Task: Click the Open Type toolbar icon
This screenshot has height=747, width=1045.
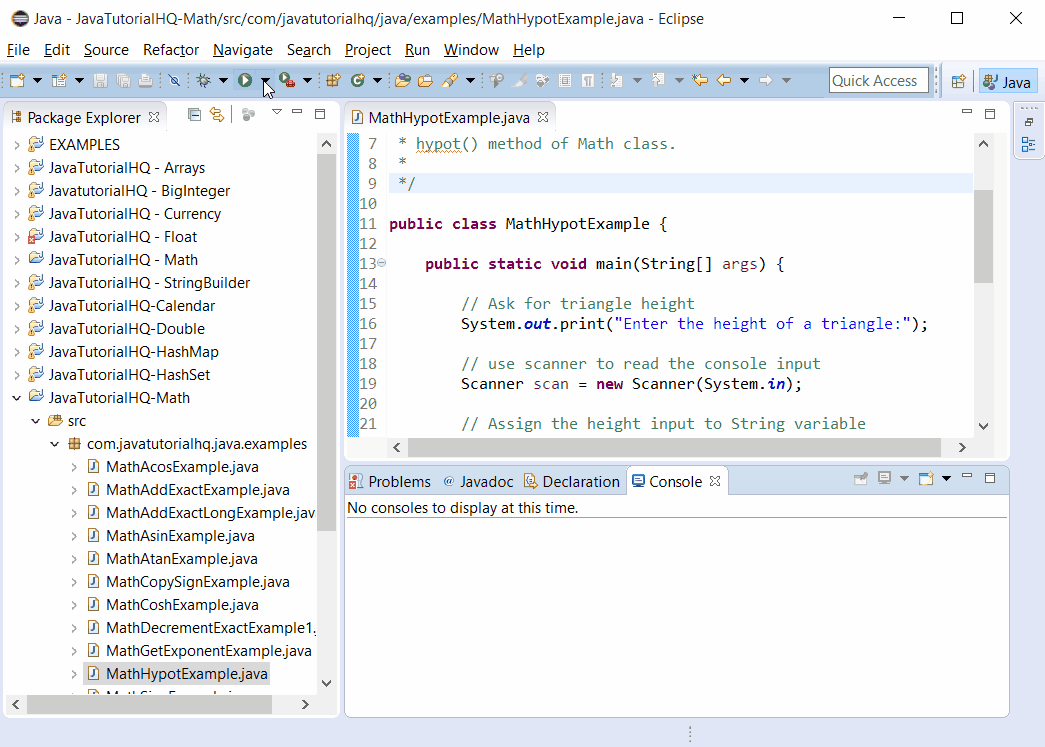Action: 403,81
